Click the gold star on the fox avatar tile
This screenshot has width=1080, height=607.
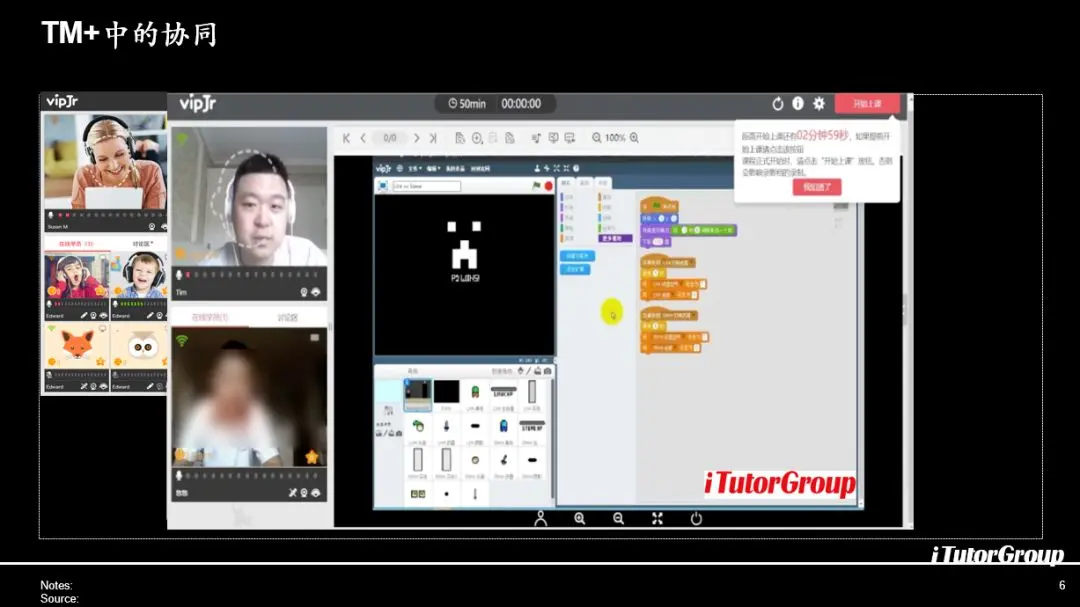(x=101, y=362)
